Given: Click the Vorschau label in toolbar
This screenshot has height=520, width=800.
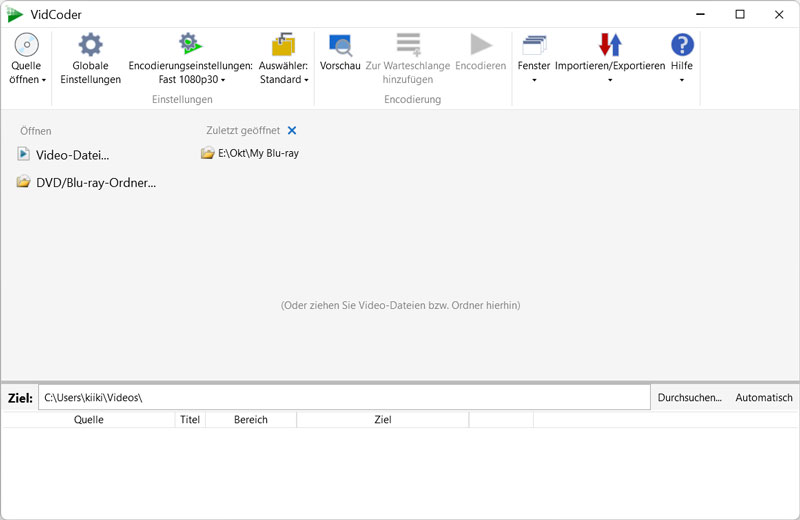Looking at the screenshot, I should [340, 66].
